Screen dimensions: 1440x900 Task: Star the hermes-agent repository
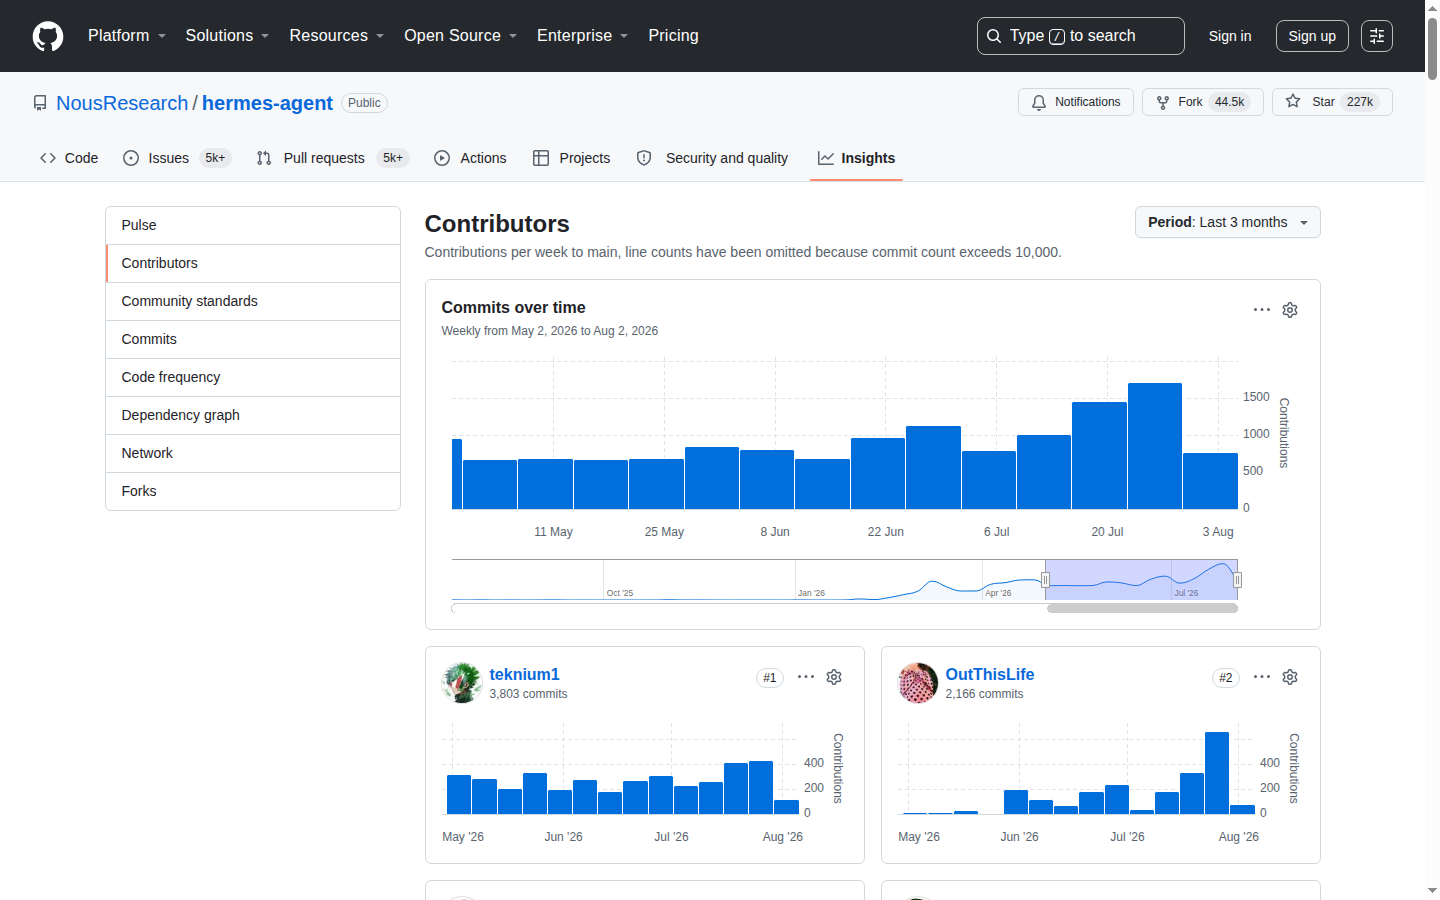coord(1332,102)
